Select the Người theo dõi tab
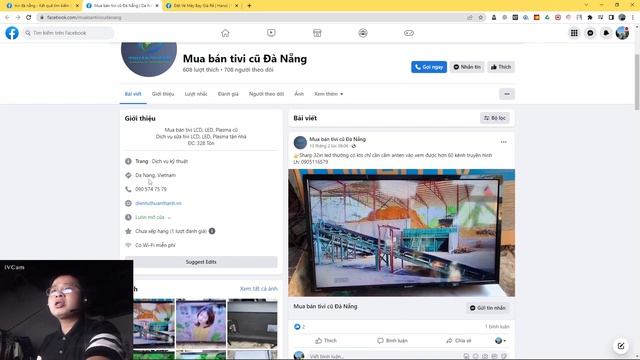640x360 pixels. [x=266, y=94]
